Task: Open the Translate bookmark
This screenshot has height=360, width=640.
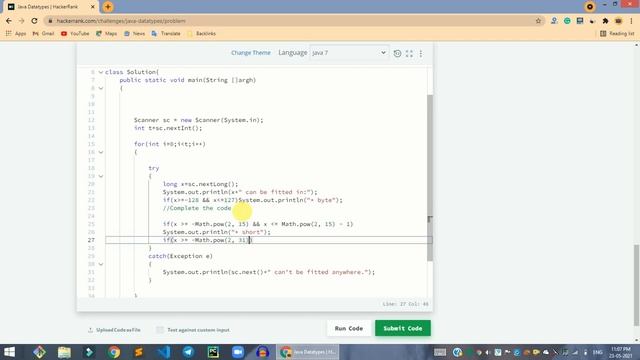Action: click(x=166, y=33)
